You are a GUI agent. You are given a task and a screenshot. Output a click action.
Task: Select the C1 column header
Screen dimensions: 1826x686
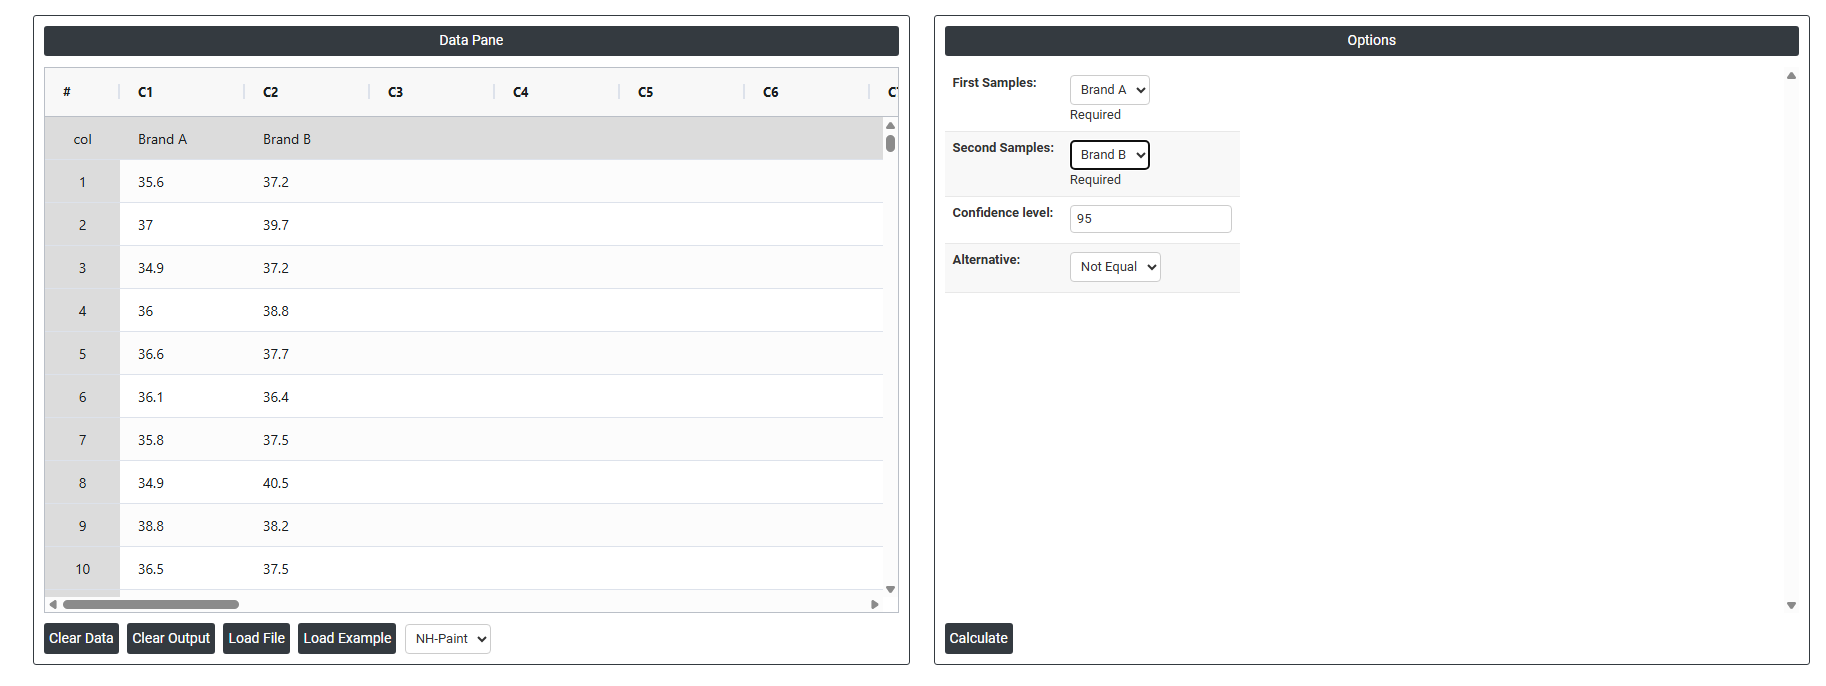146,92
